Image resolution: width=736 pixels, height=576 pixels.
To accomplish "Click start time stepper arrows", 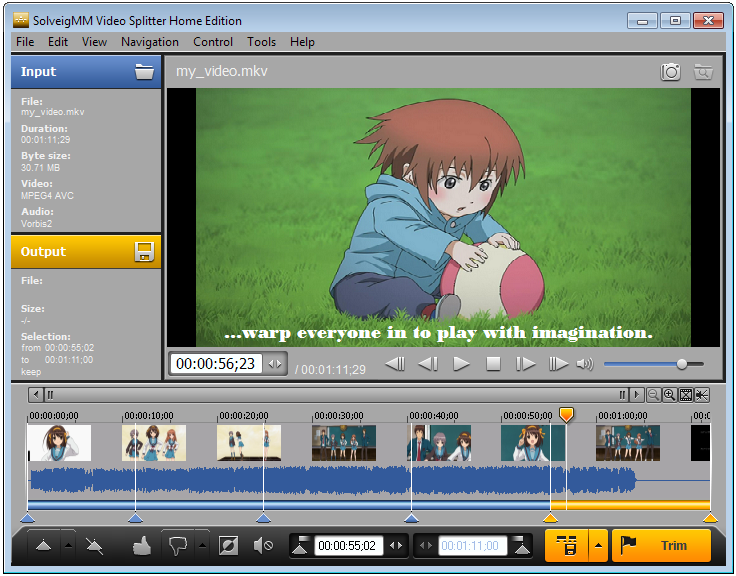I will pyautogui.click(x=396, y=545).
